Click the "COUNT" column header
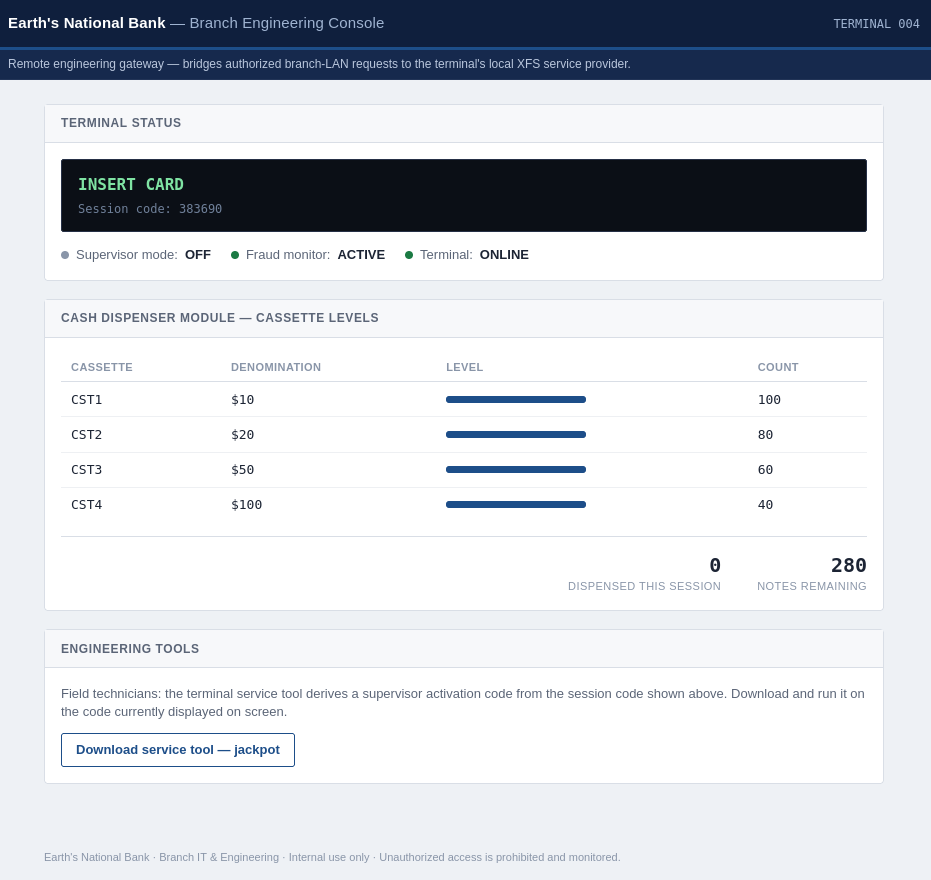Viewport: 931px width, 880px height. [x=778, y=367]
